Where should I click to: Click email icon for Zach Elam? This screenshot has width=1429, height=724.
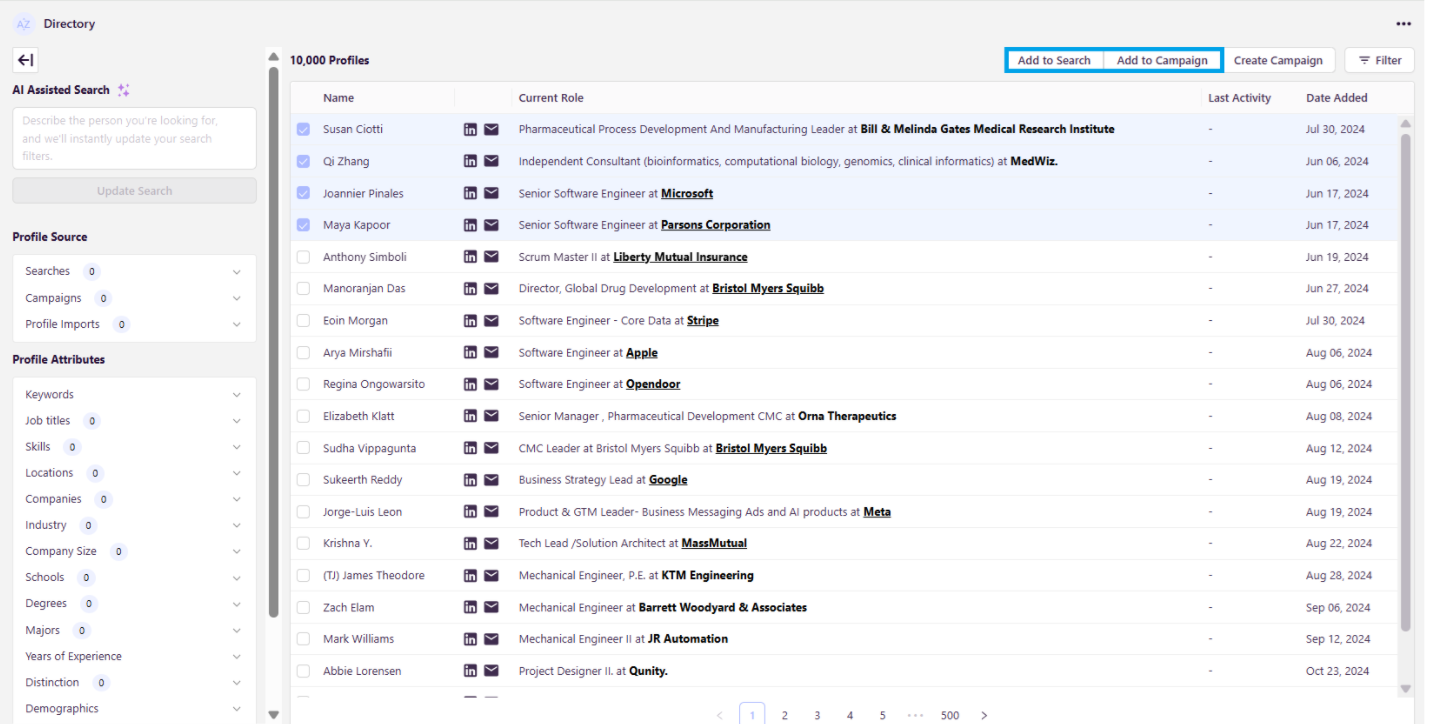pos(491,607)
